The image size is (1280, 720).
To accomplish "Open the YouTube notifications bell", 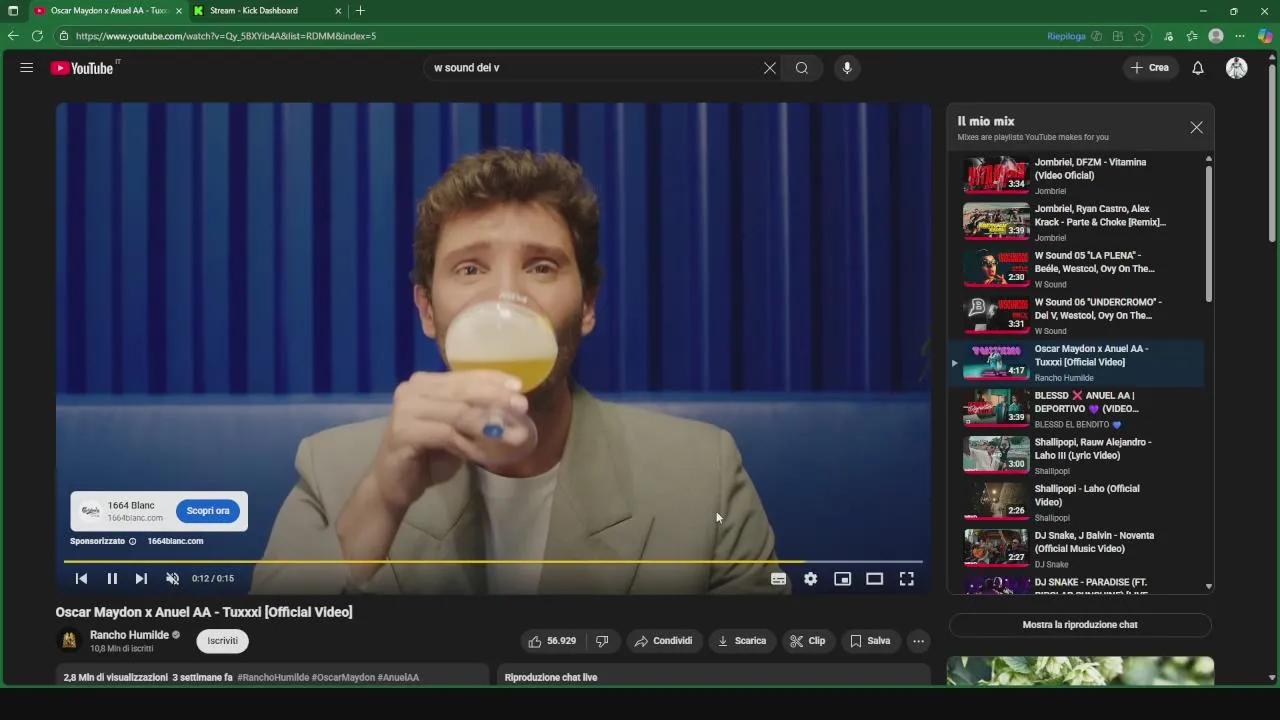I will pyautogui.click(x=1198, y=68).
